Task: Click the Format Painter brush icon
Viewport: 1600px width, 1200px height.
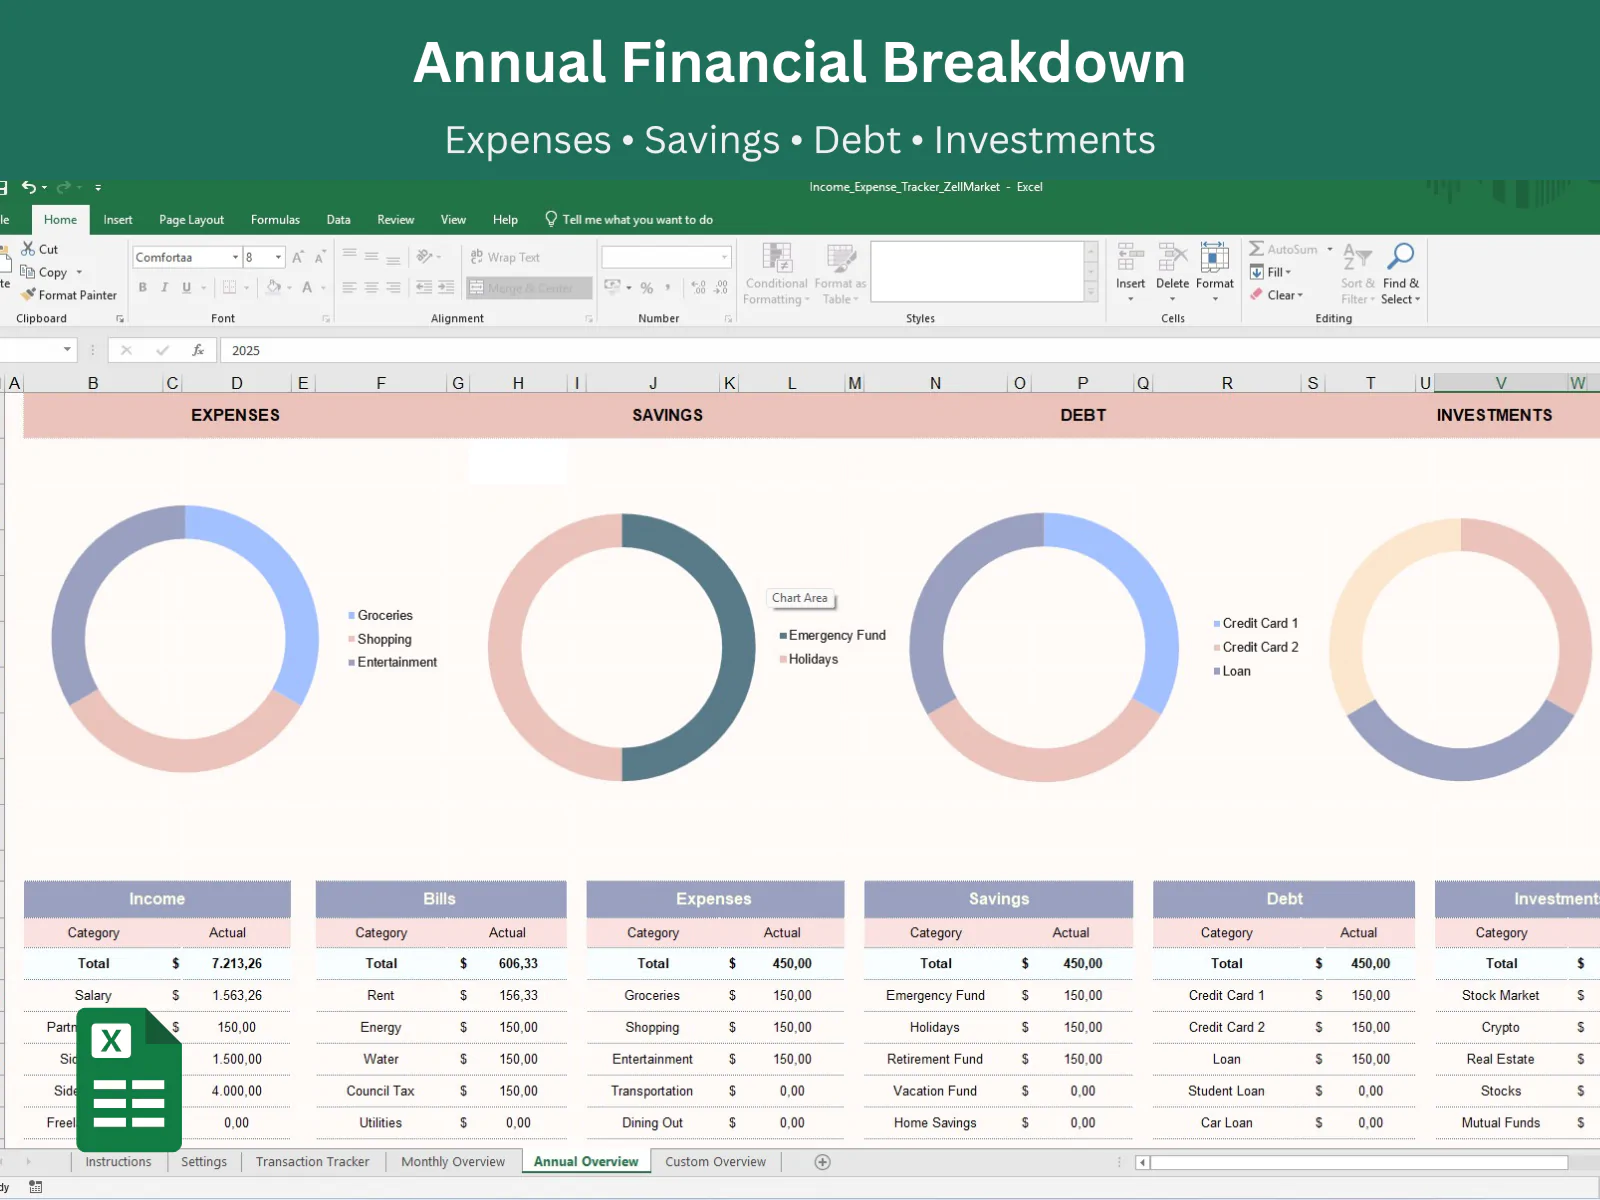Action: [x=29, y=295]
